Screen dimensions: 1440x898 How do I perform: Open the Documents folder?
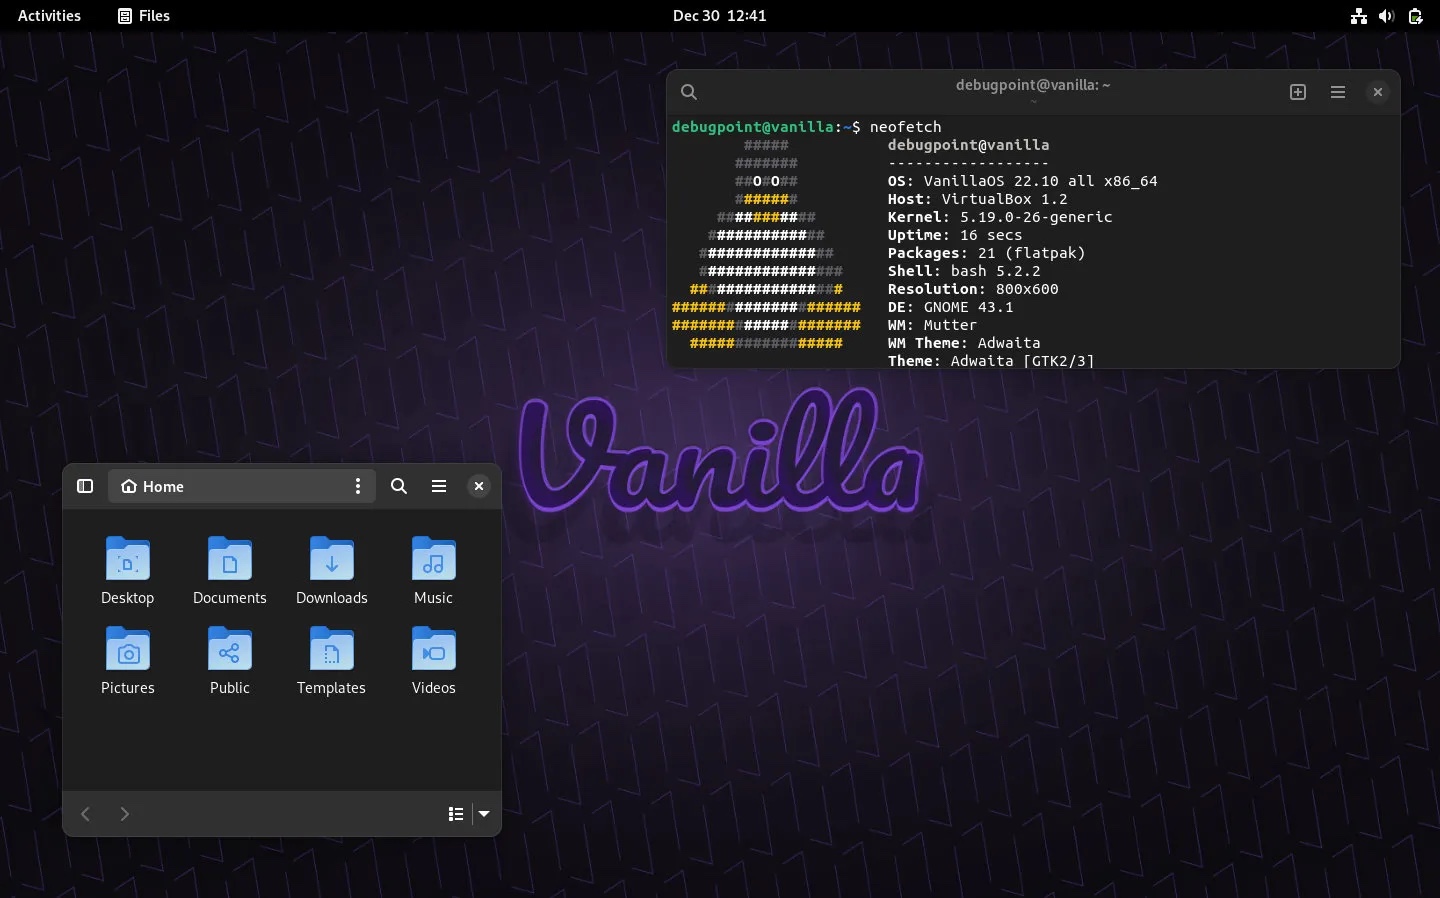[x=229, y=570]
